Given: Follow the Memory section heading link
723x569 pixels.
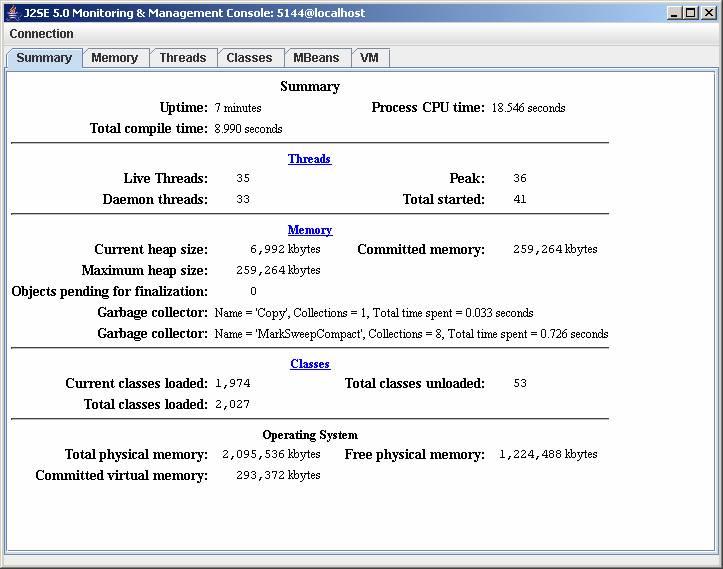Looking at the screenshot, I should [309, 230].
